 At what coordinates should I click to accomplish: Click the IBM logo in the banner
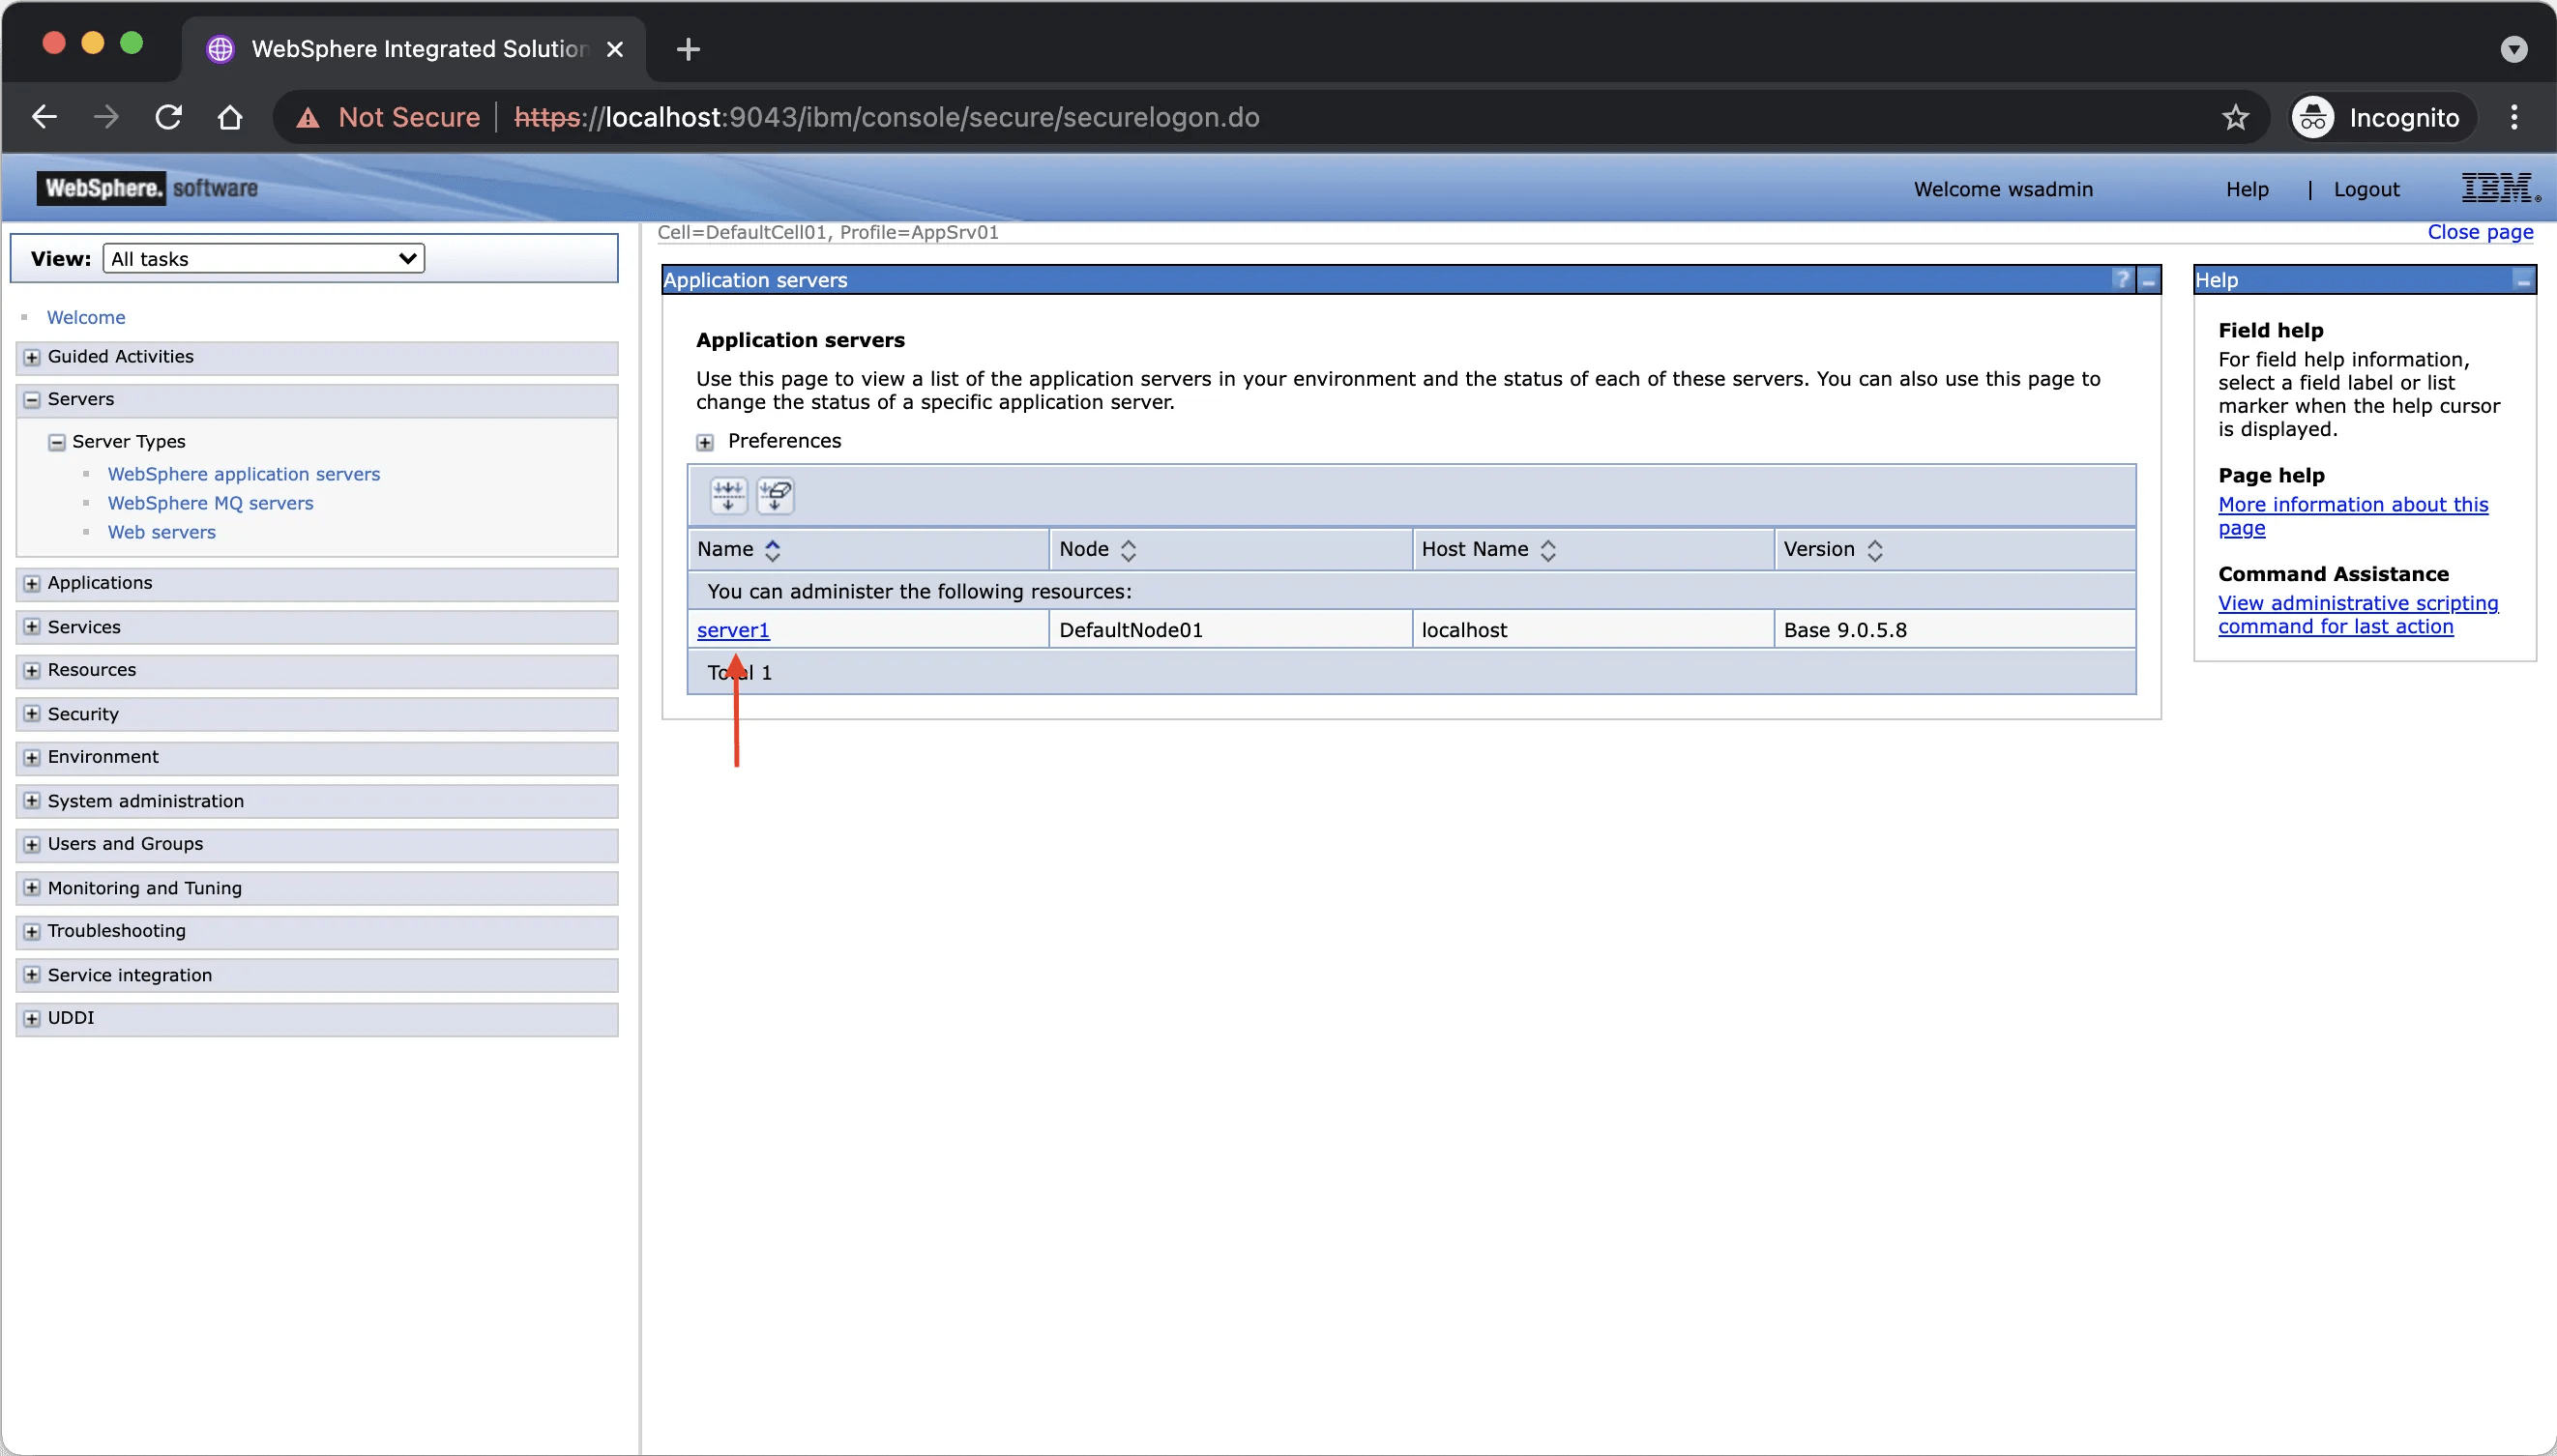point(2500,187)
